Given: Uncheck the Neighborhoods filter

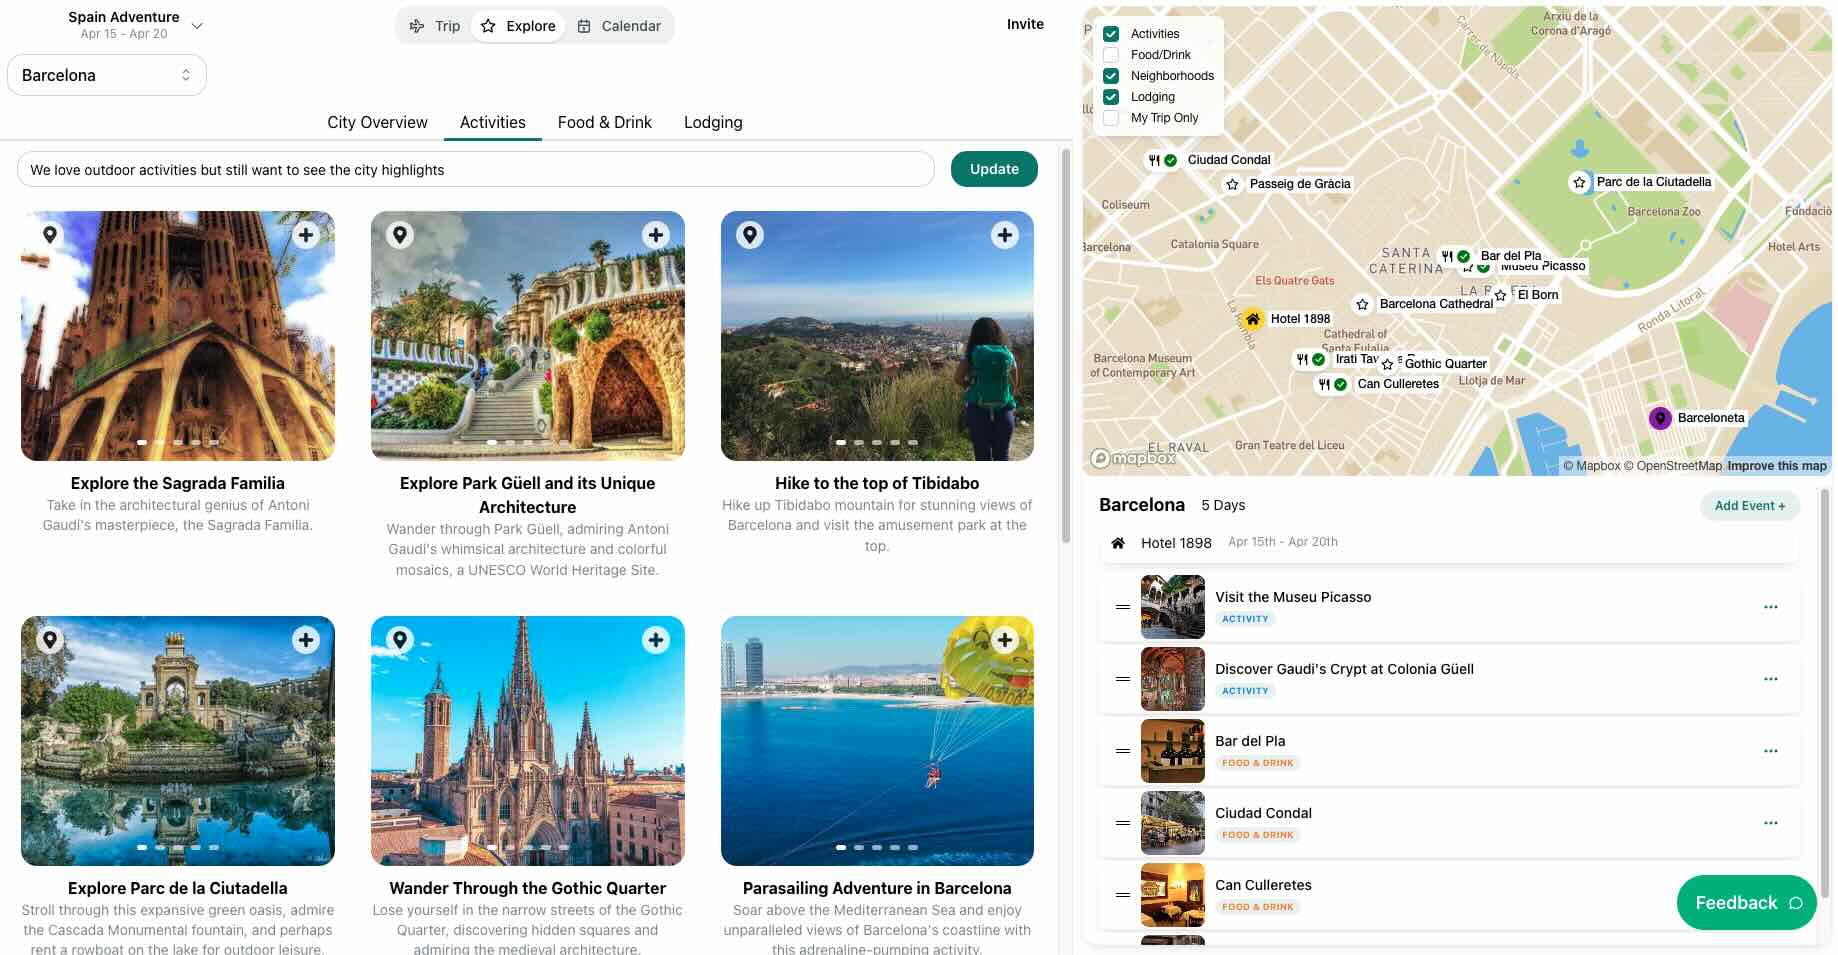Looking at the screenshot, I should click(1111, 75).
